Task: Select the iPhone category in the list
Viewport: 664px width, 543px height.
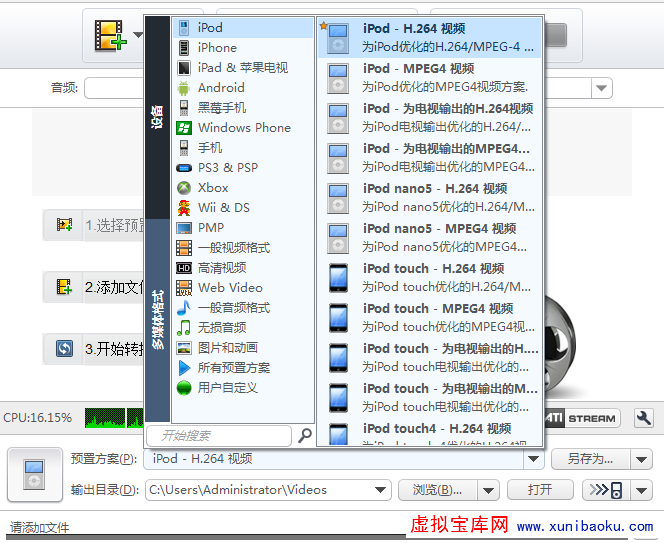Action: pyautogui.click(x=217, y=48)
